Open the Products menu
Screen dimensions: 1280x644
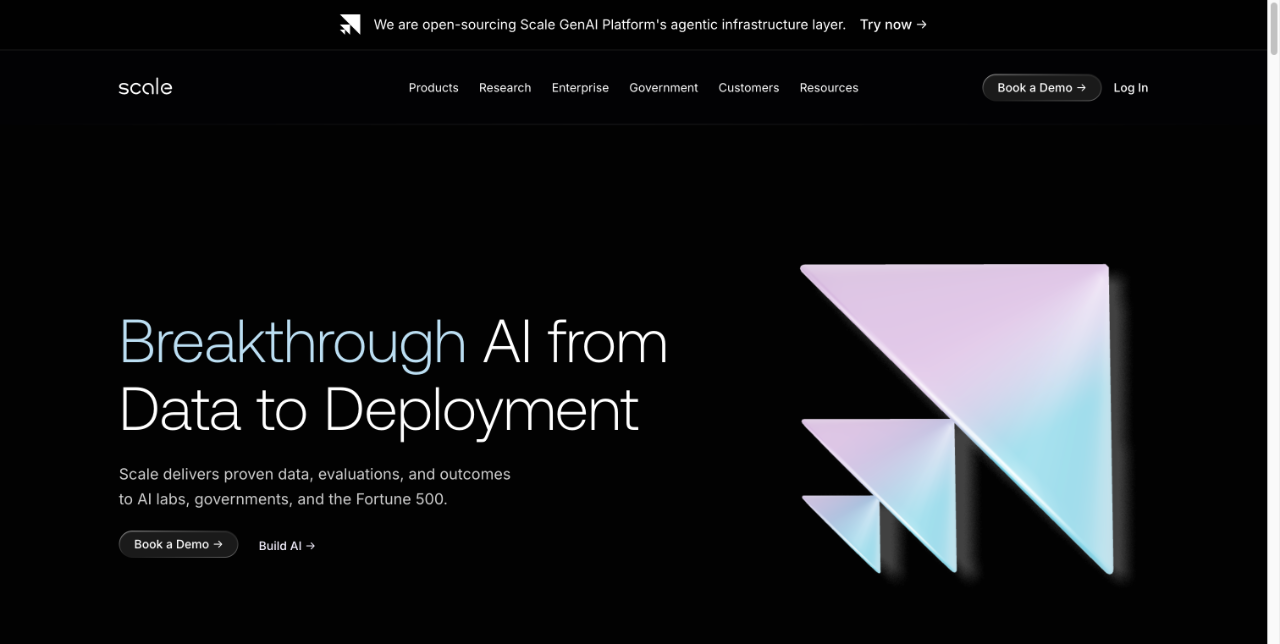434,88
